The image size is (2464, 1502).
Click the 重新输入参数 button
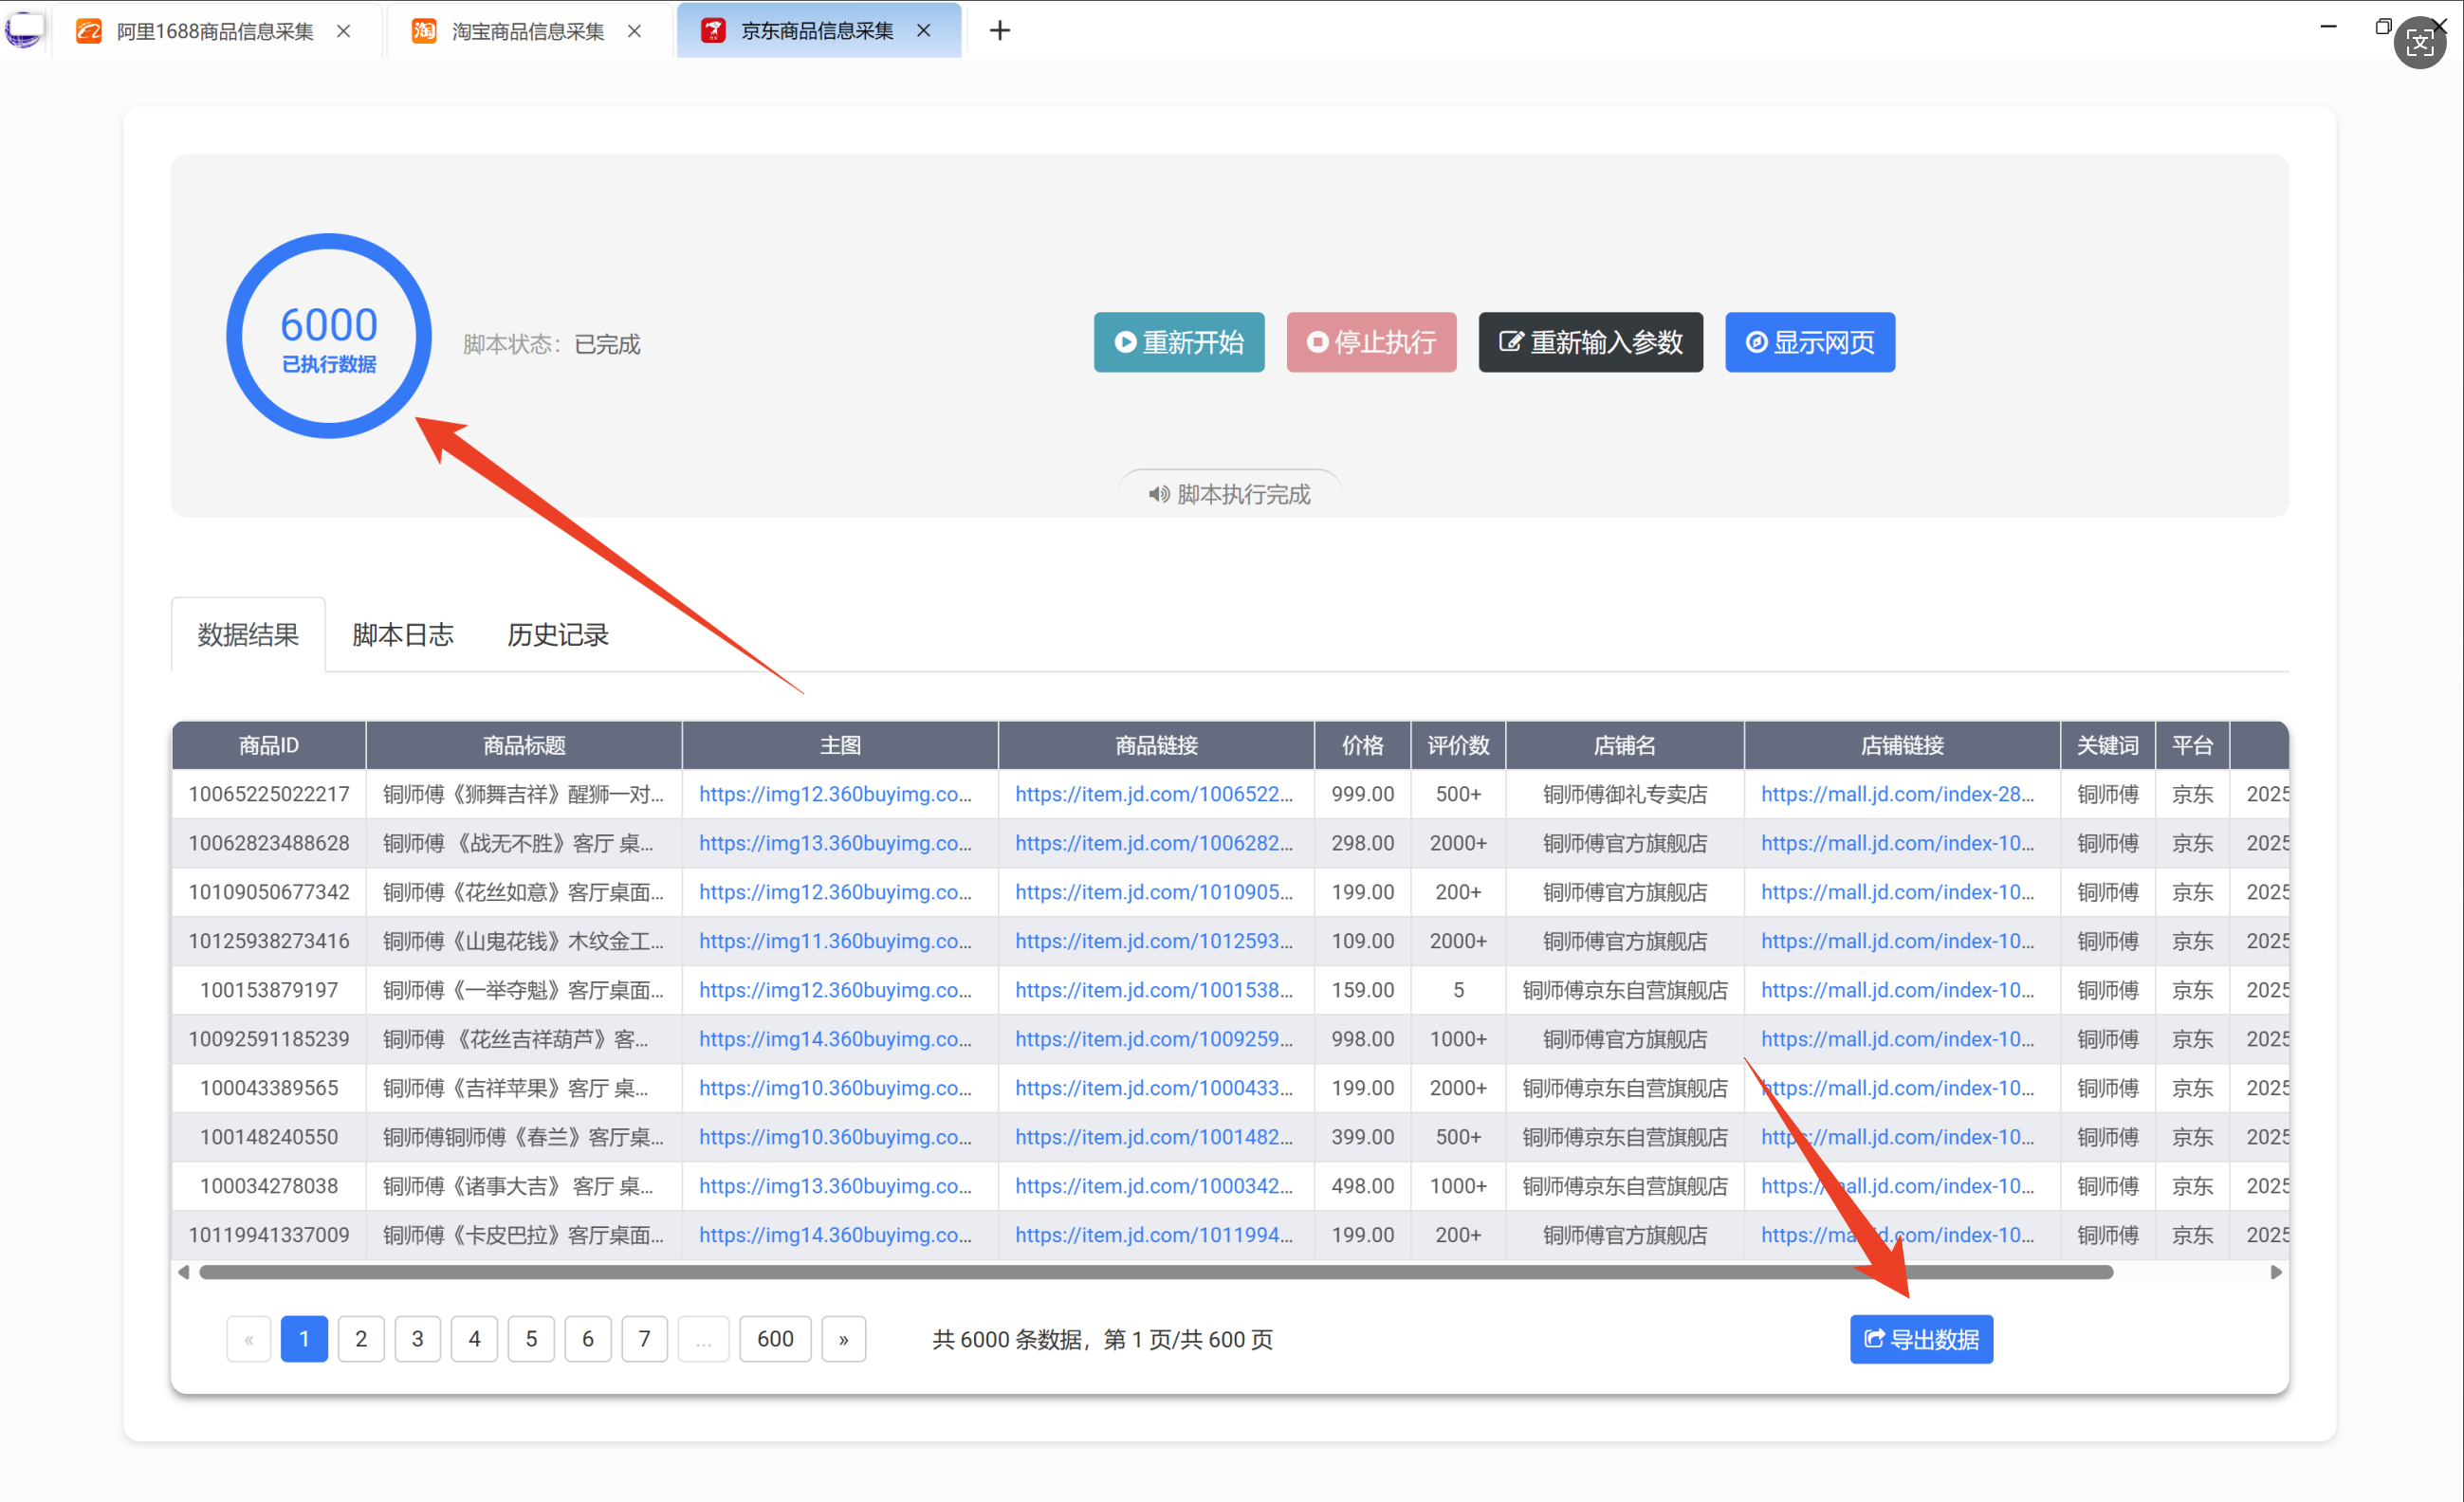[x=1590, y=342]
